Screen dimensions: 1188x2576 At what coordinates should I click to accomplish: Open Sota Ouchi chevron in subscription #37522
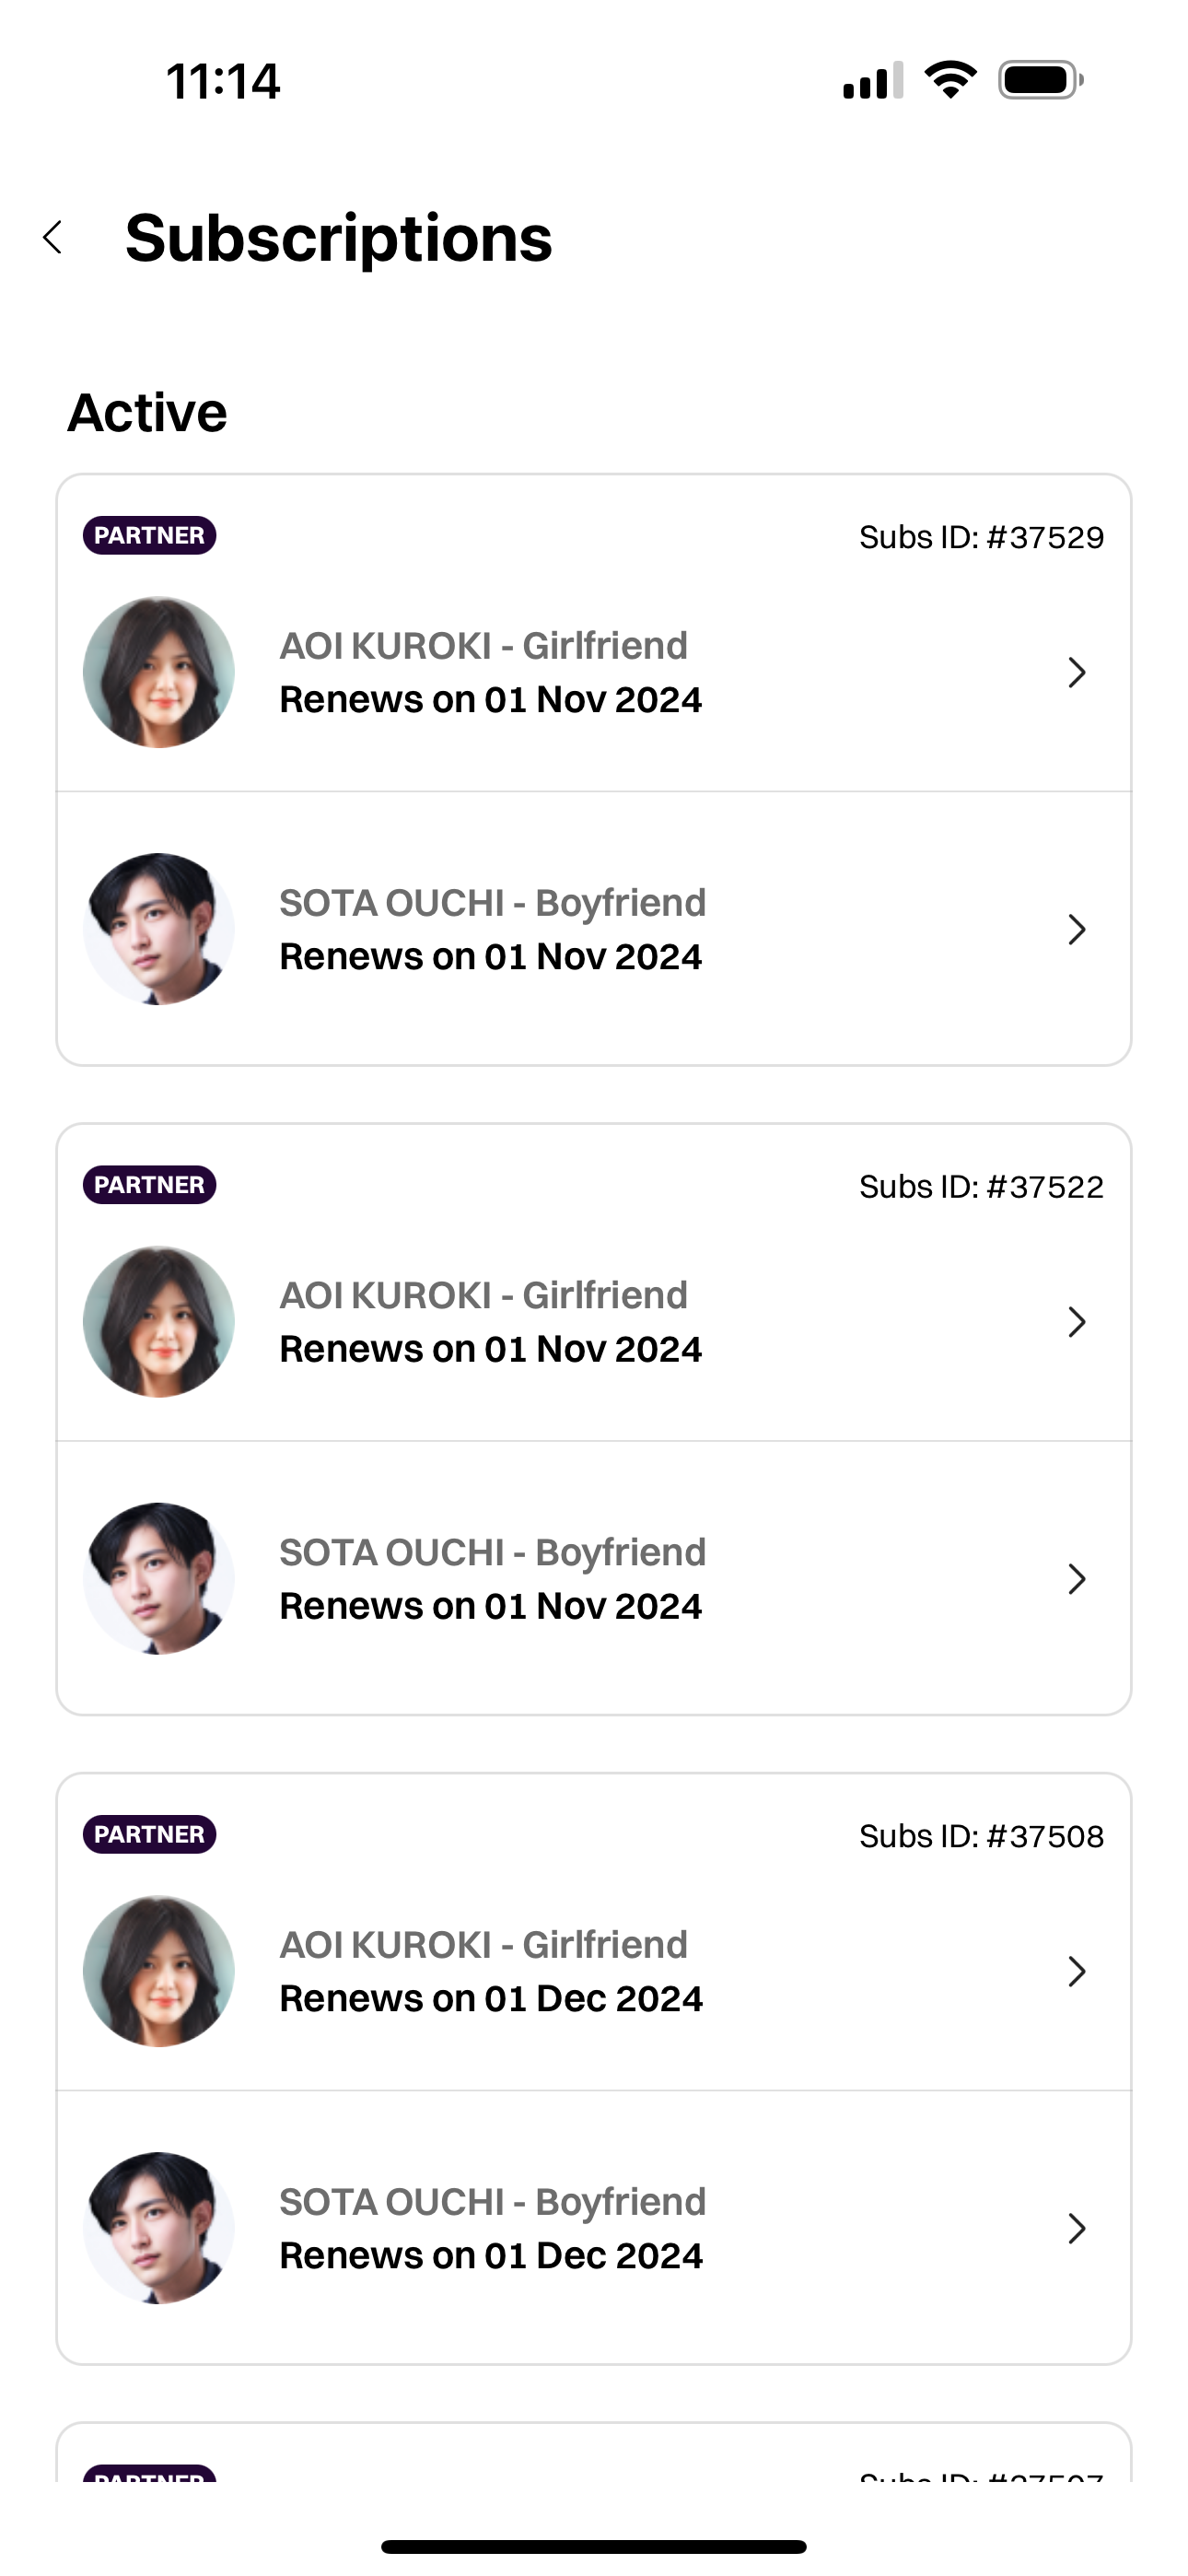click(1076, 1579)
